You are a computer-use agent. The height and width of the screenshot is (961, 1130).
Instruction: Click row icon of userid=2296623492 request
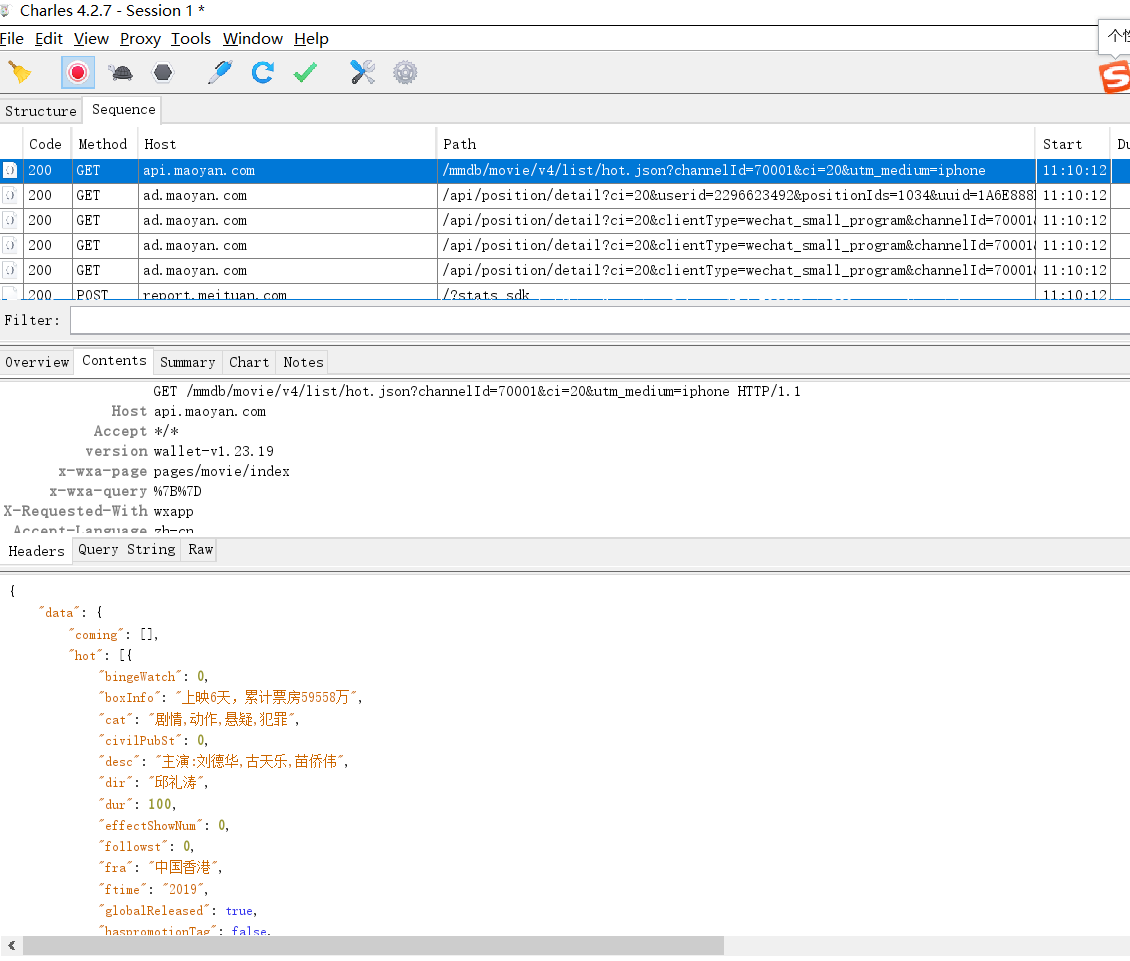point(10,195)
